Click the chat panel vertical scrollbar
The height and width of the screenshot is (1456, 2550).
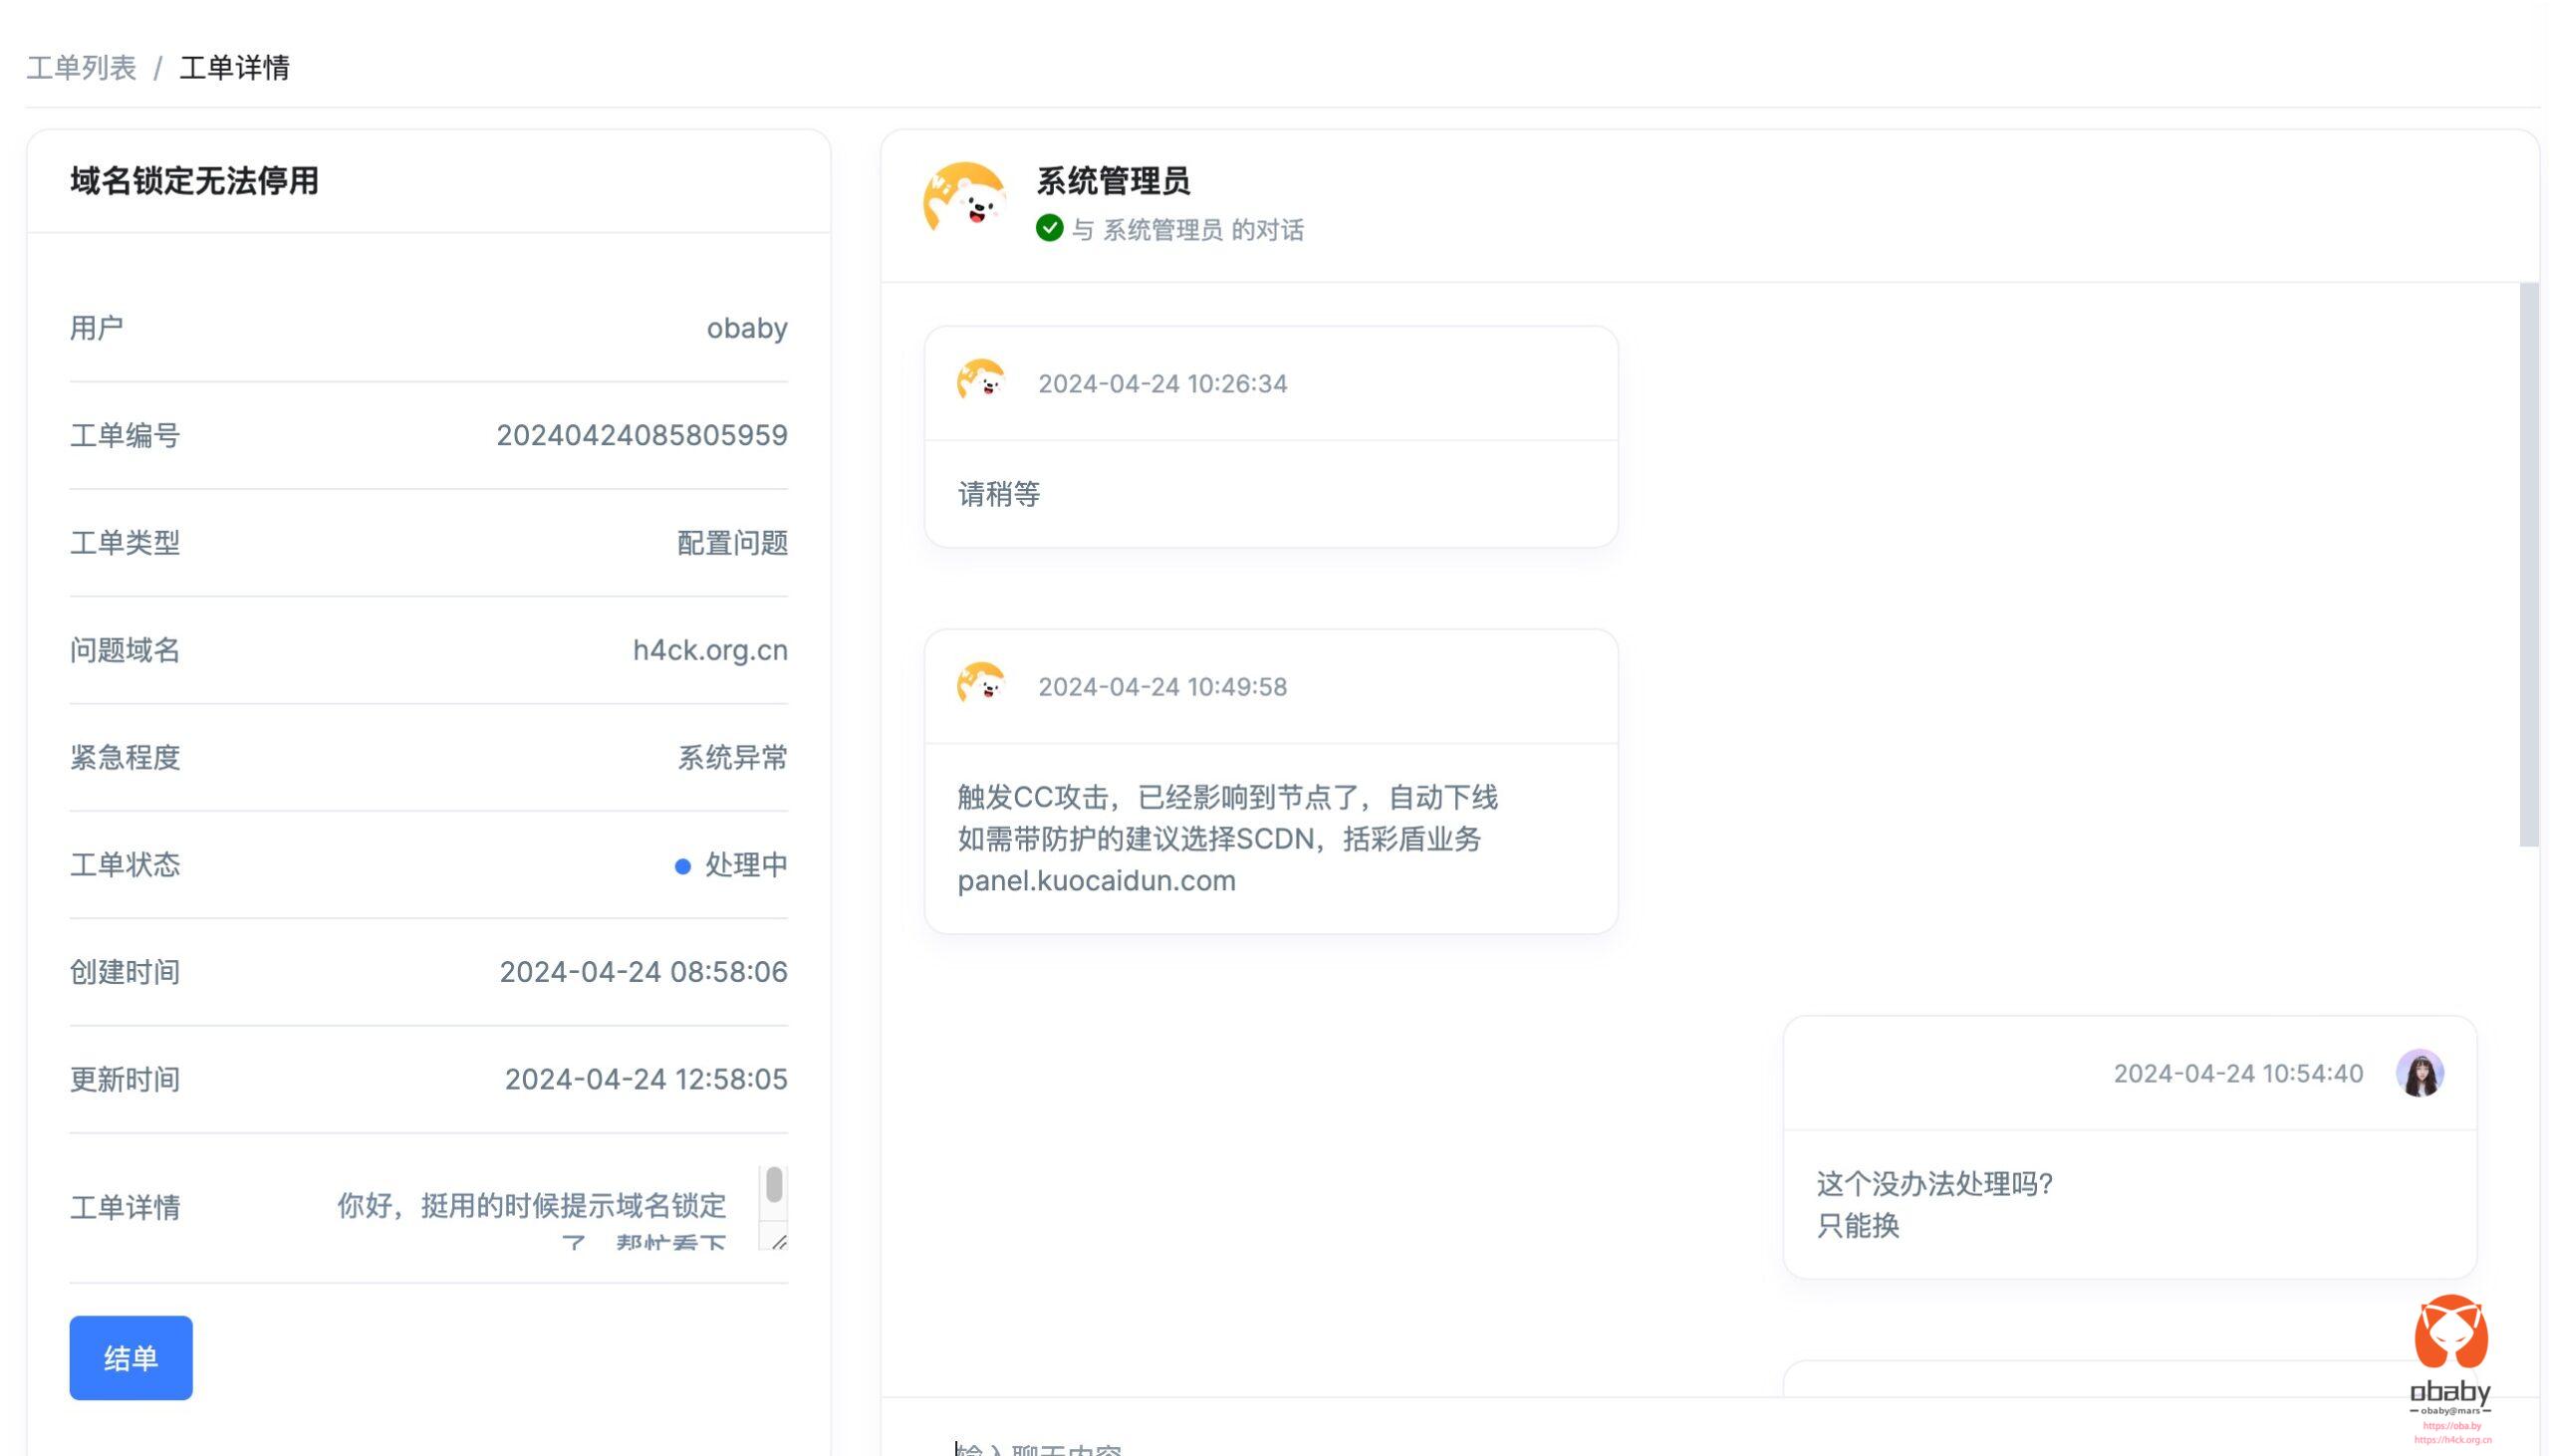[2528, 565]
